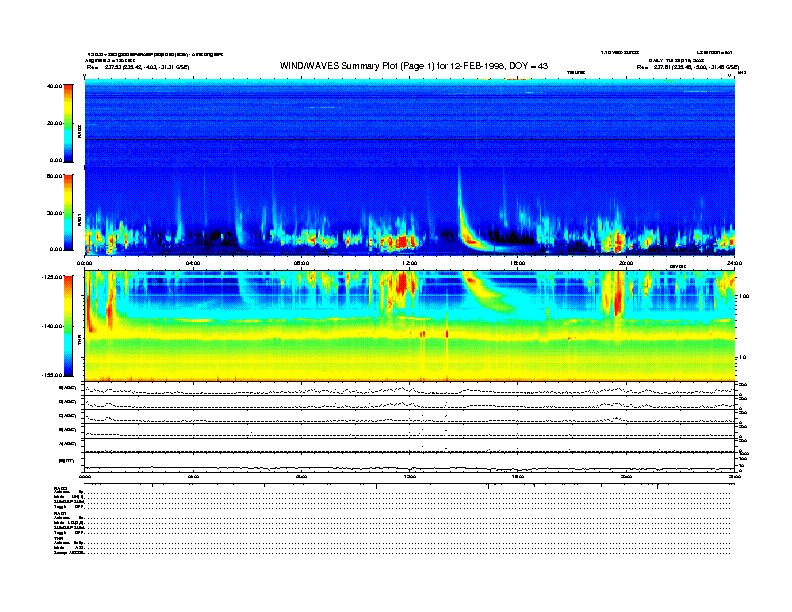
Task: Click the RAD2 color scale bar
Action: [x=69, y=122]
